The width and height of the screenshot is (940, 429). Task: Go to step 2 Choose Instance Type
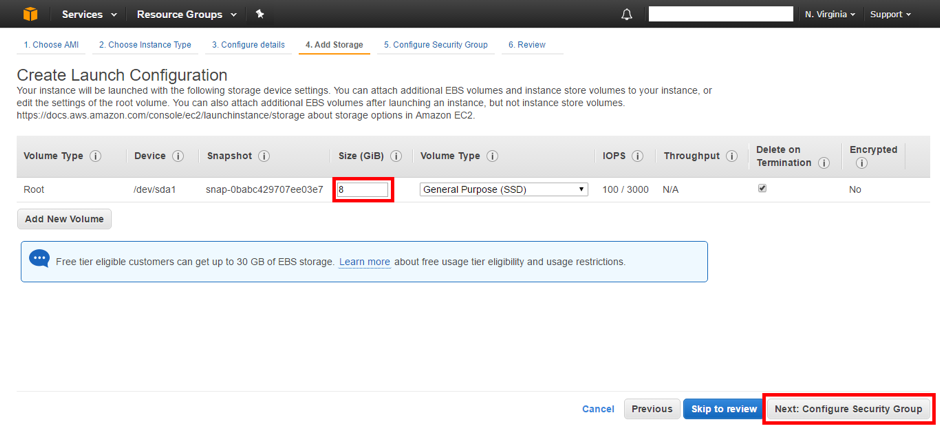tap(145, 45)
